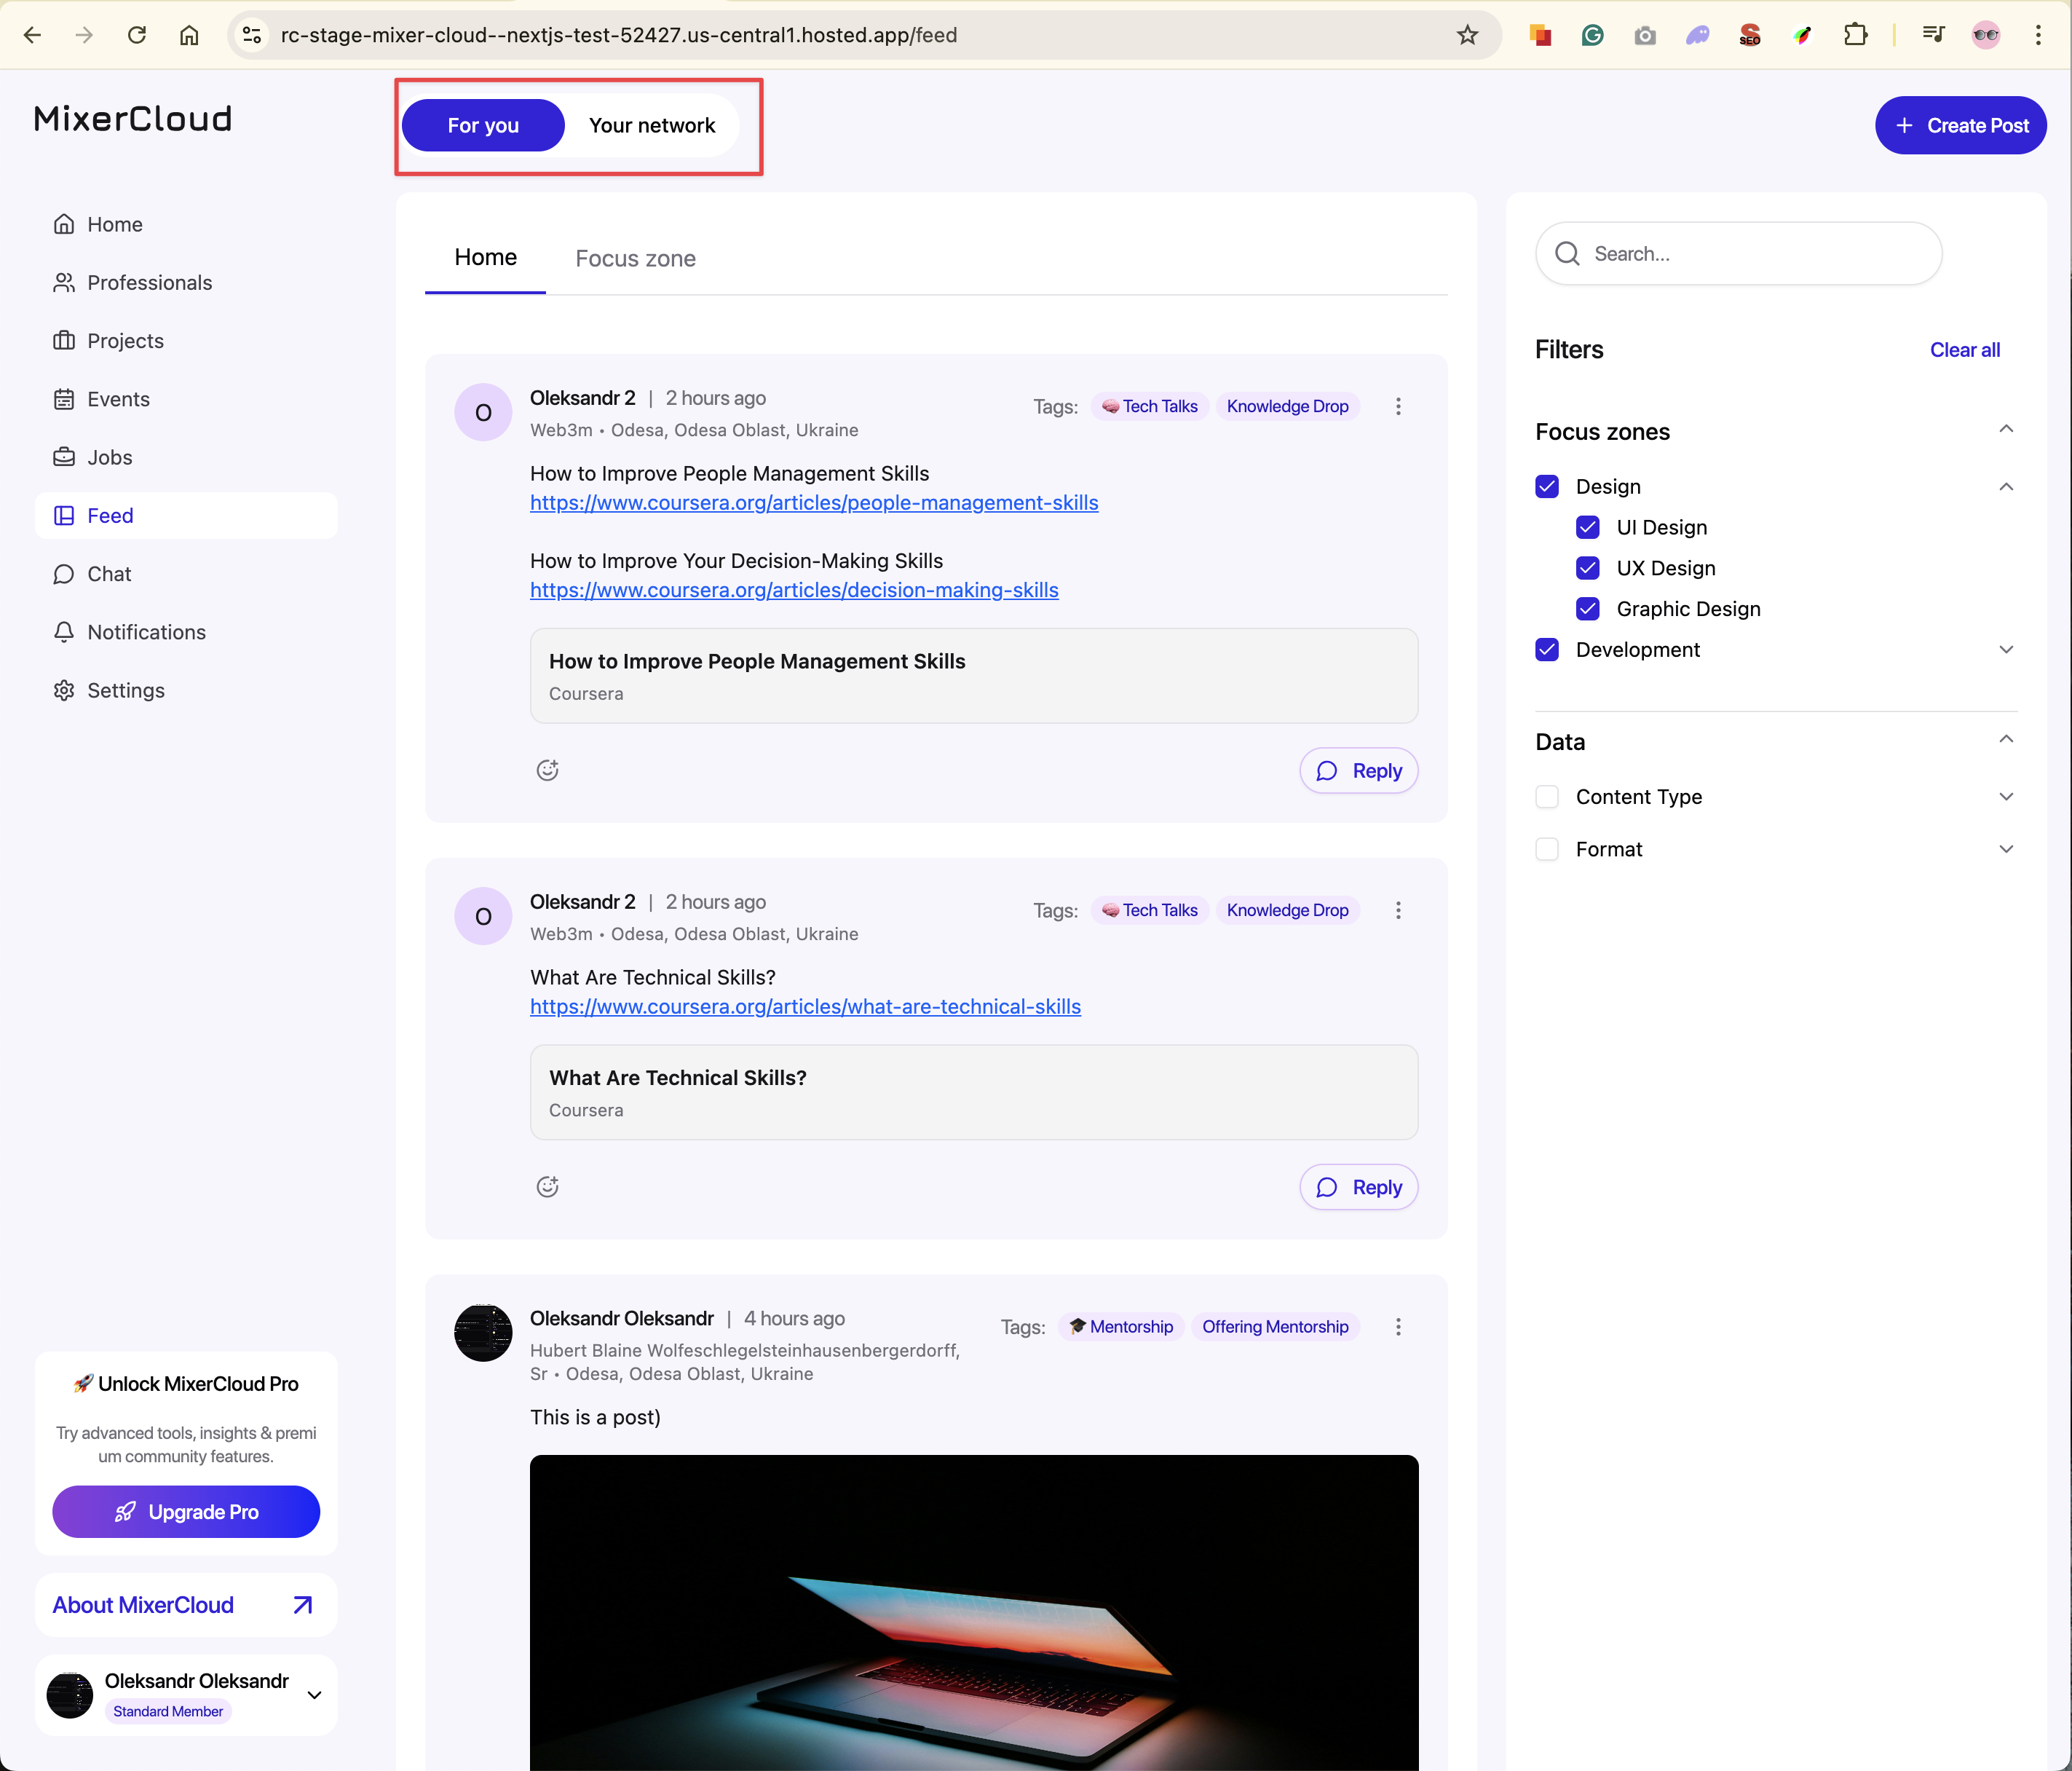Open user account dropdown for Oleksandr Oleksandr
The height and width of the screenshot is (1771, 2072).
[314, 1695]
